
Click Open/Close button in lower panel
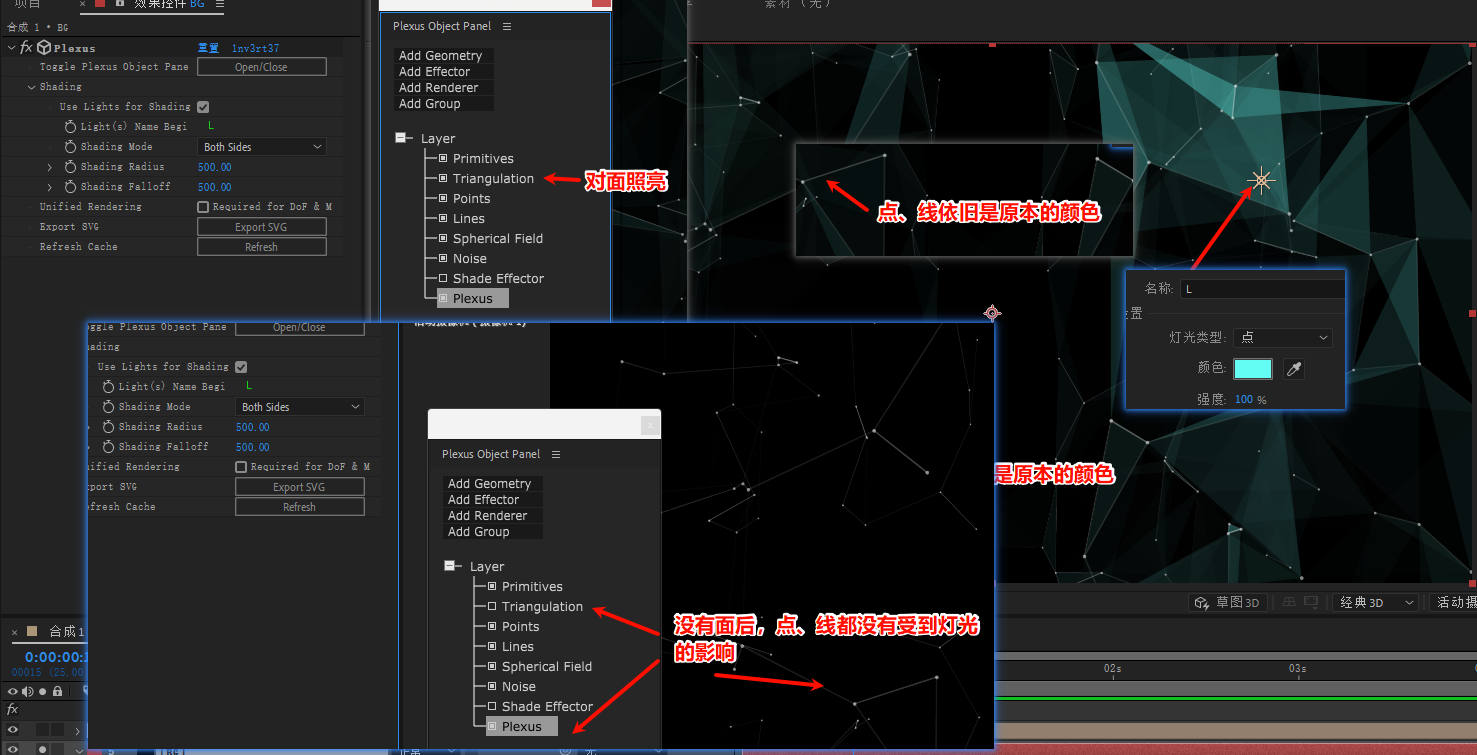[300, 328]
